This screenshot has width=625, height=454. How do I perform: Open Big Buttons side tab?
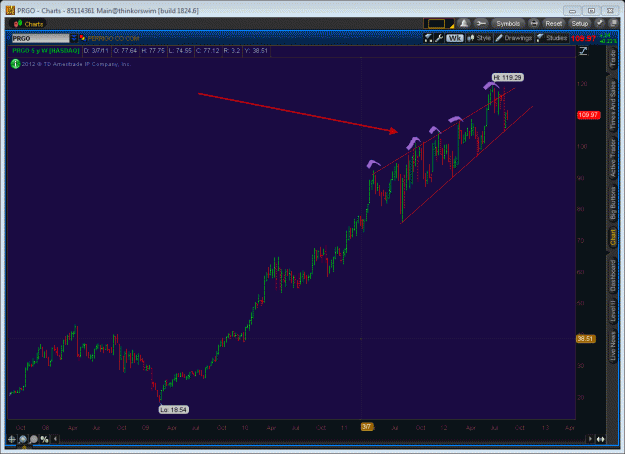pyautogui.click(x=613, y=203)
